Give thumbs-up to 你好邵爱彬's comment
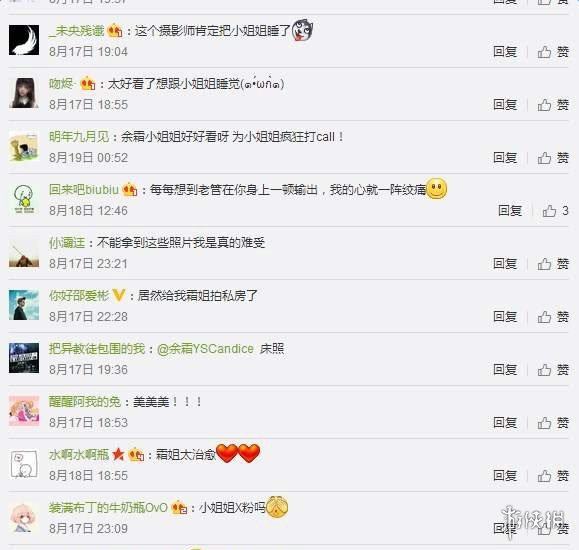The image size is (579, 550). pos(553,317)
